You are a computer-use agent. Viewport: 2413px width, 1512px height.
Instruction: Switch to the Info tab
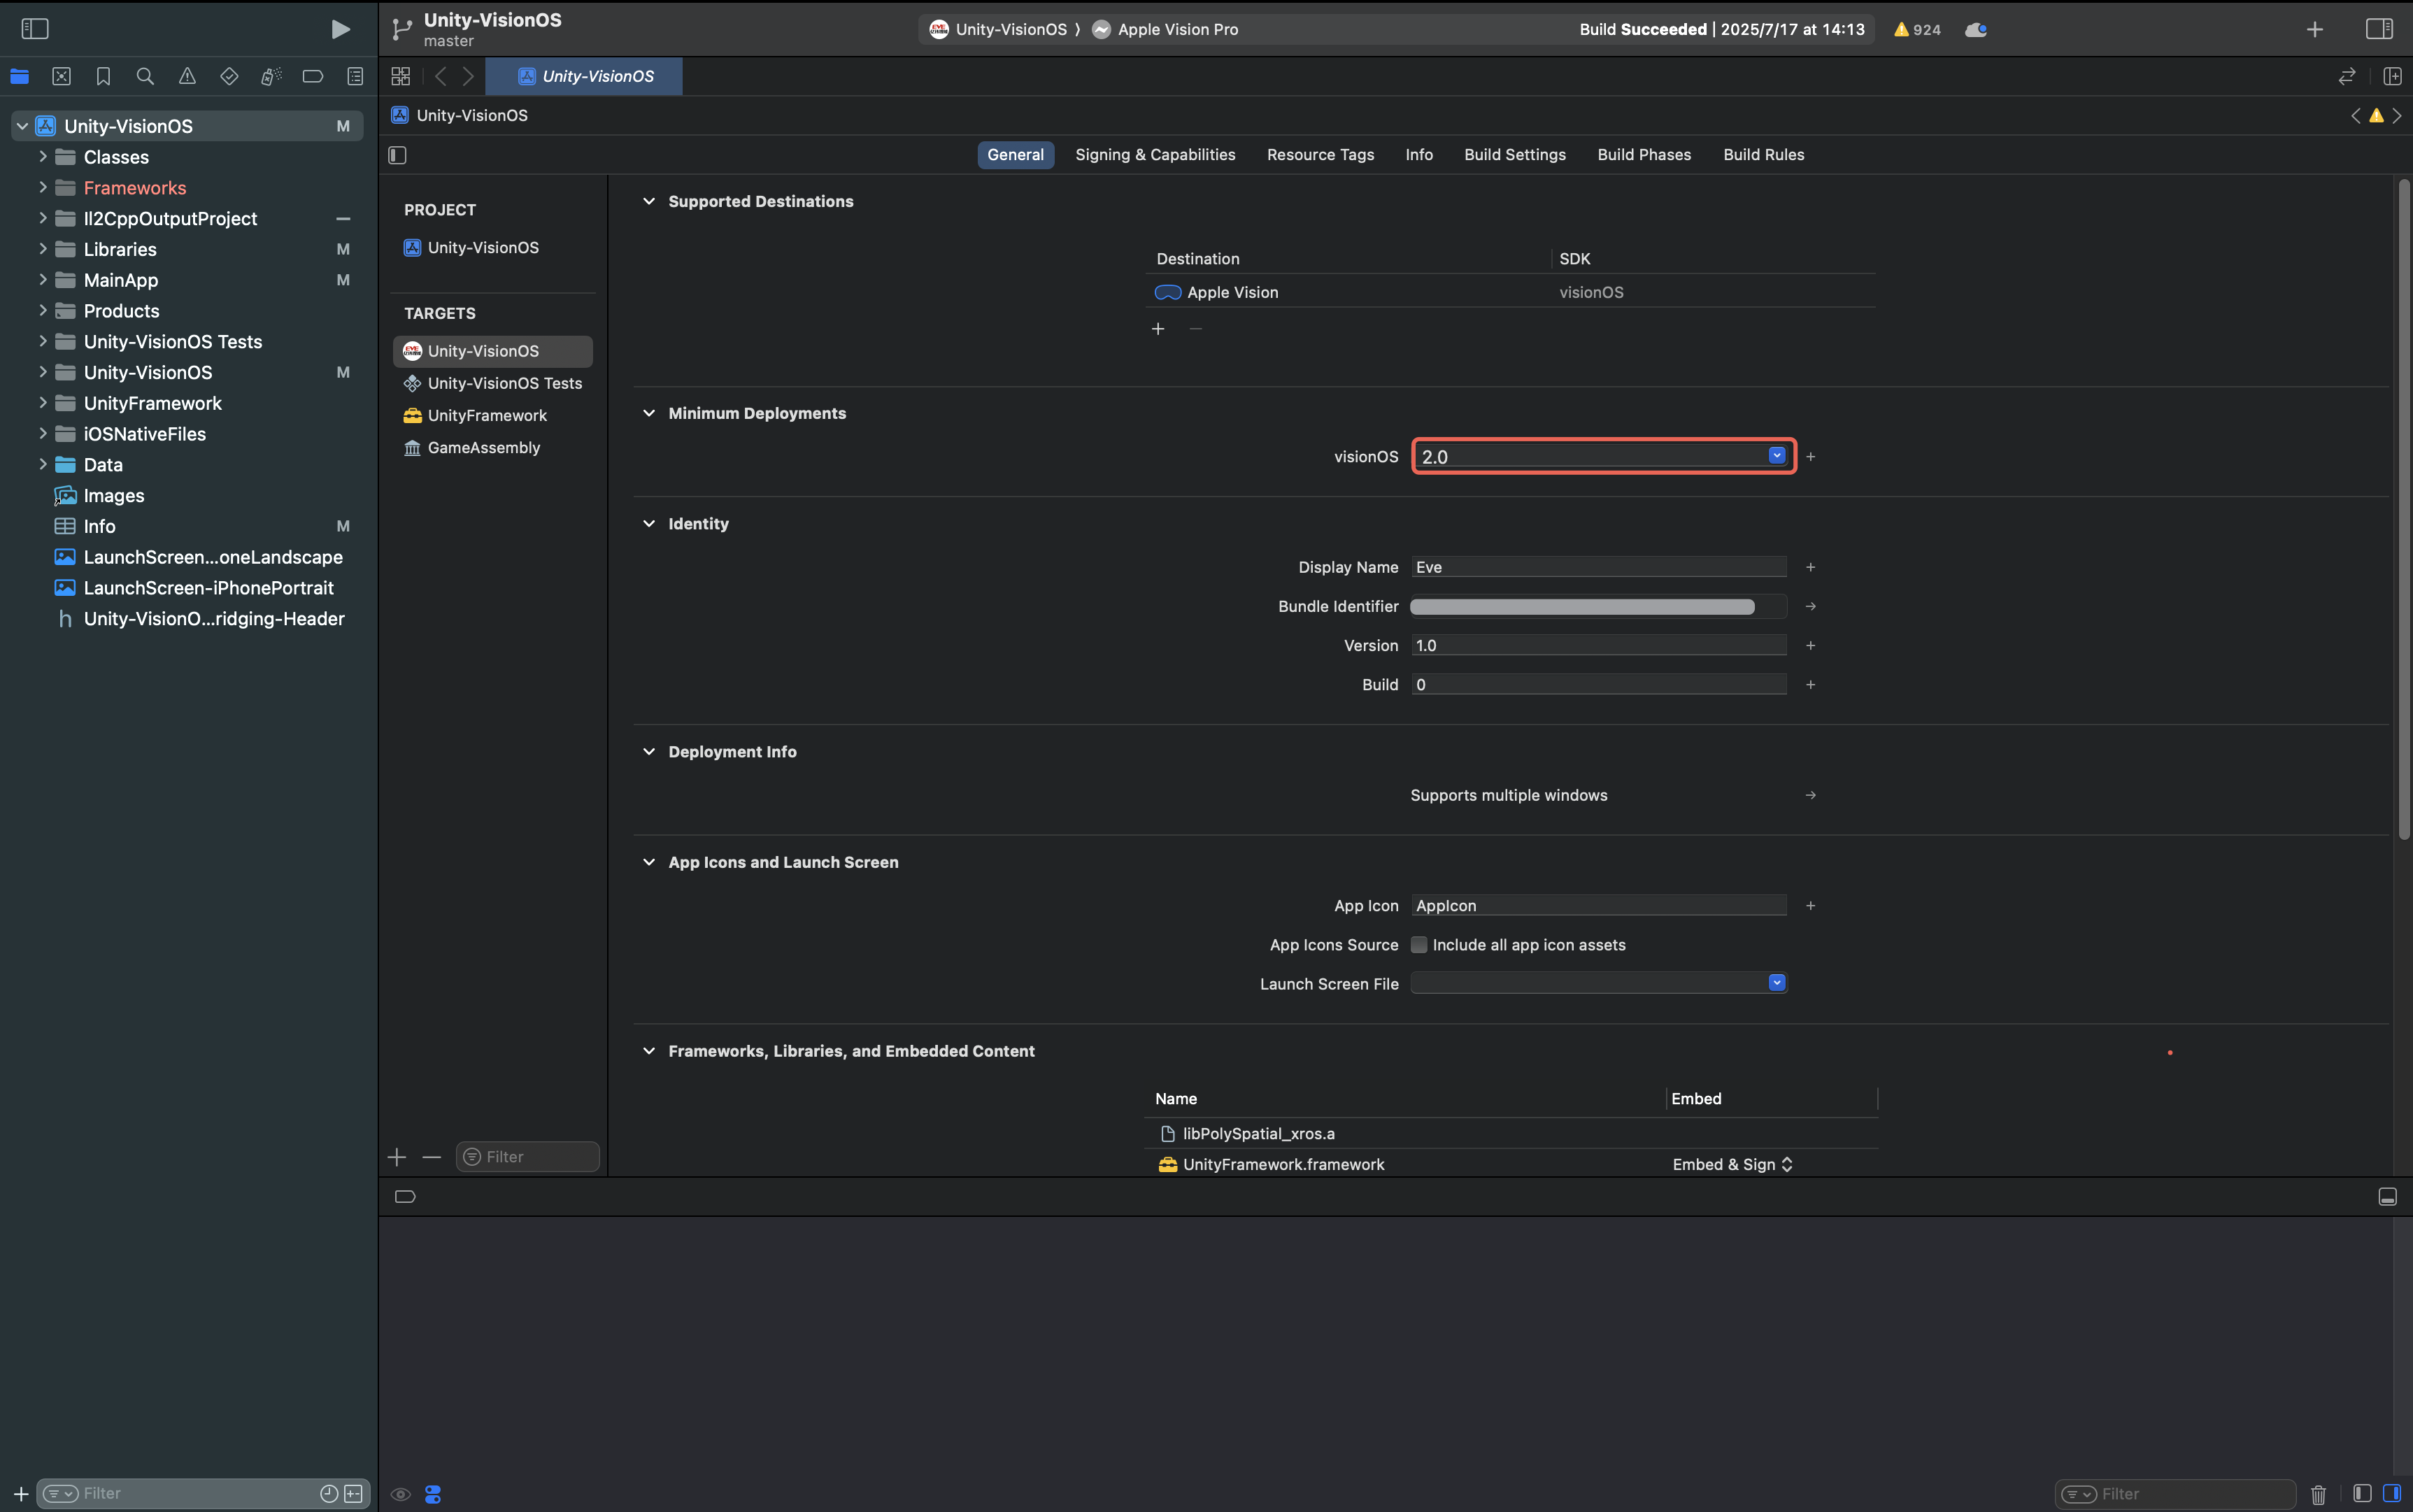(1419, 155)
